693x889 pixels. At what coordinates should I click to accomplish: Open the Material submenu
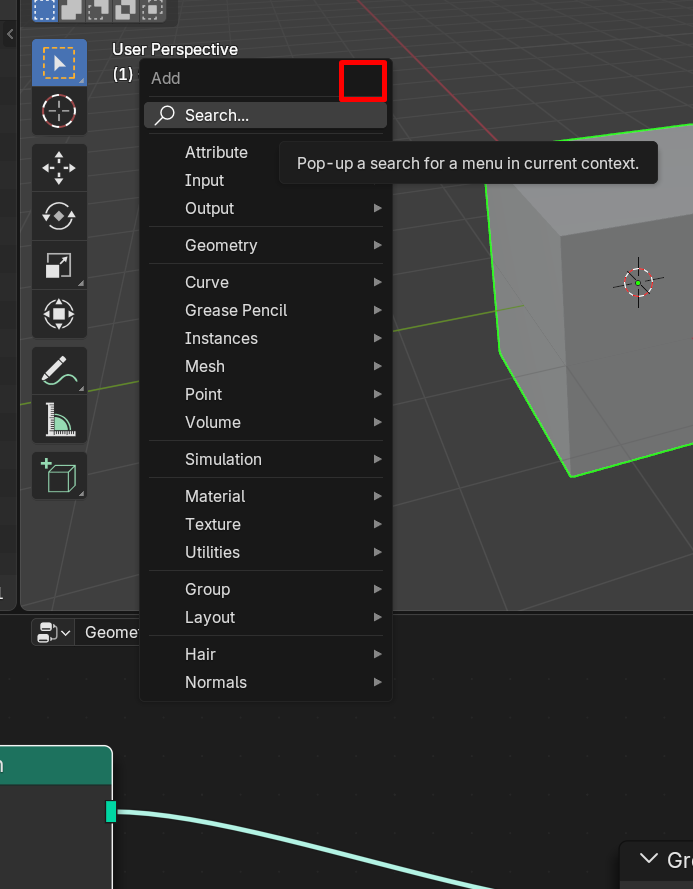click(265, 496)
